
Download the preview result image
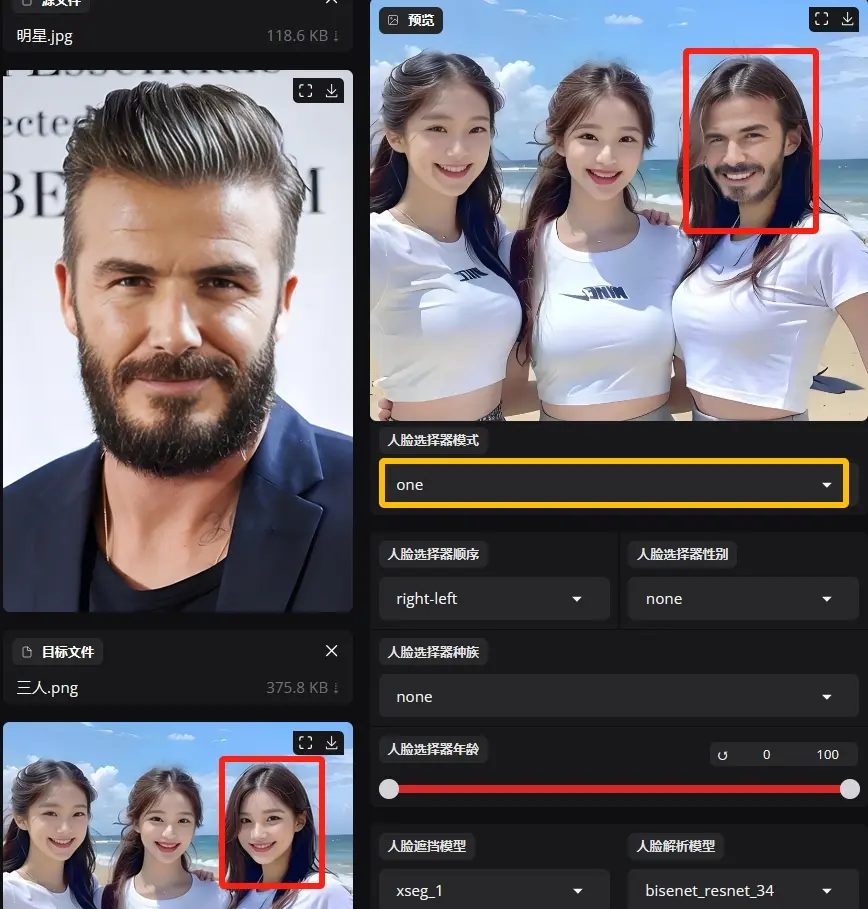coord(847,19)
